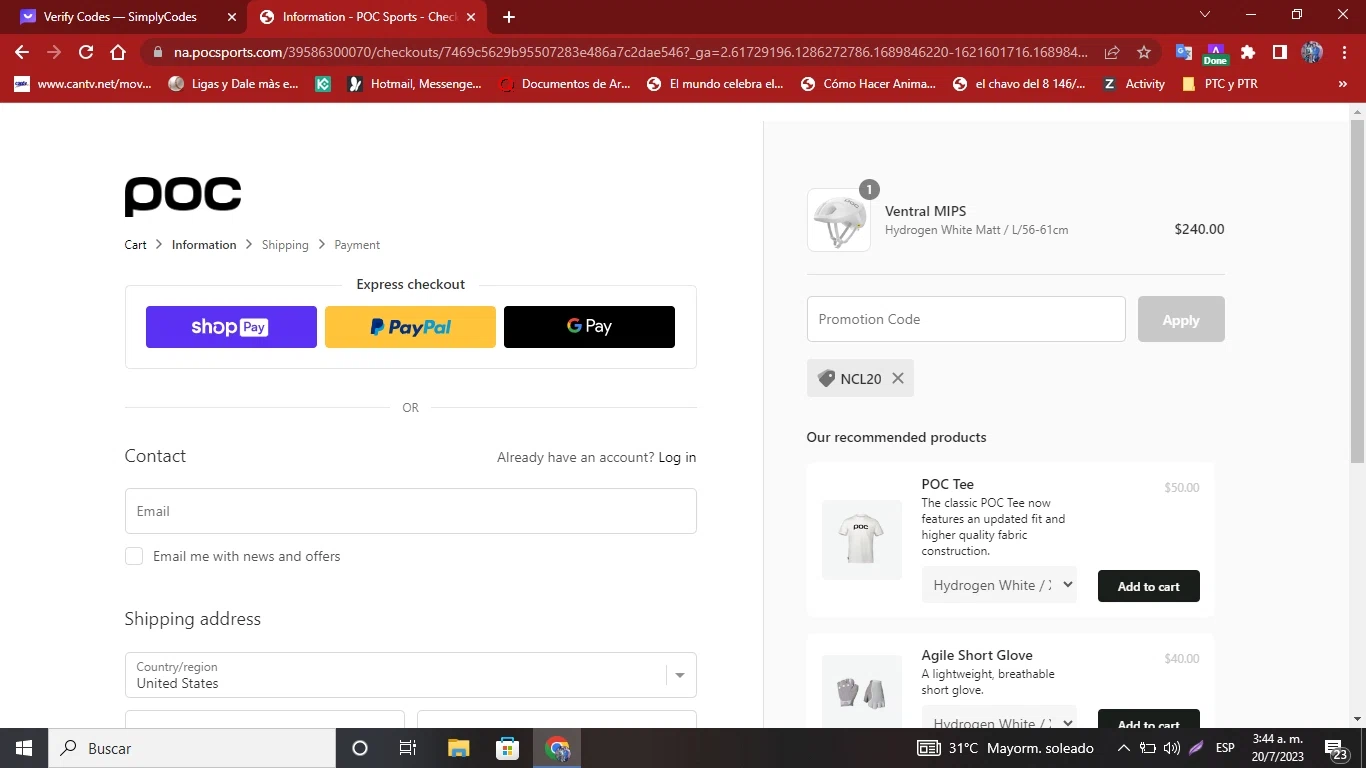The height and width of the screenshot is (768, 1366).
Task: Open the Google Translate extension icon
Action: tap(1184, 52)
